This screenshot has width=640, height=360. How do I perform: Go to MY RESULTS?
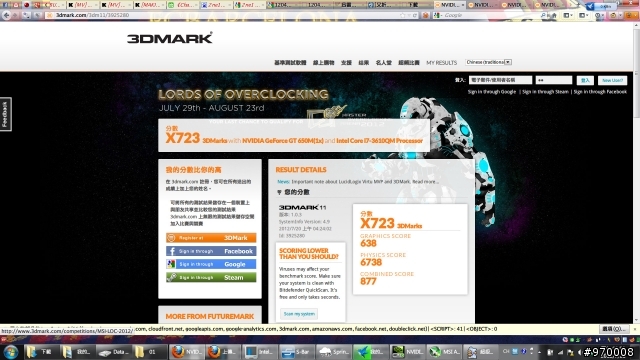tap(441, 62)
